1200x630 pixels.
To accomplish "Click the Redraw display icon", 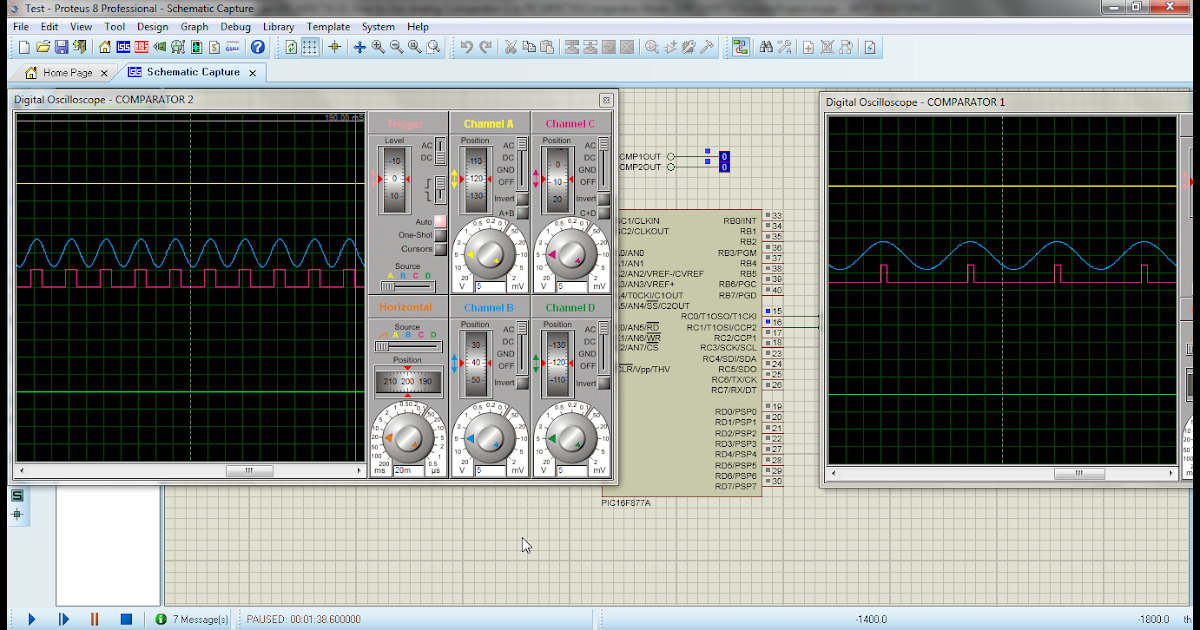I will point(291,48).
